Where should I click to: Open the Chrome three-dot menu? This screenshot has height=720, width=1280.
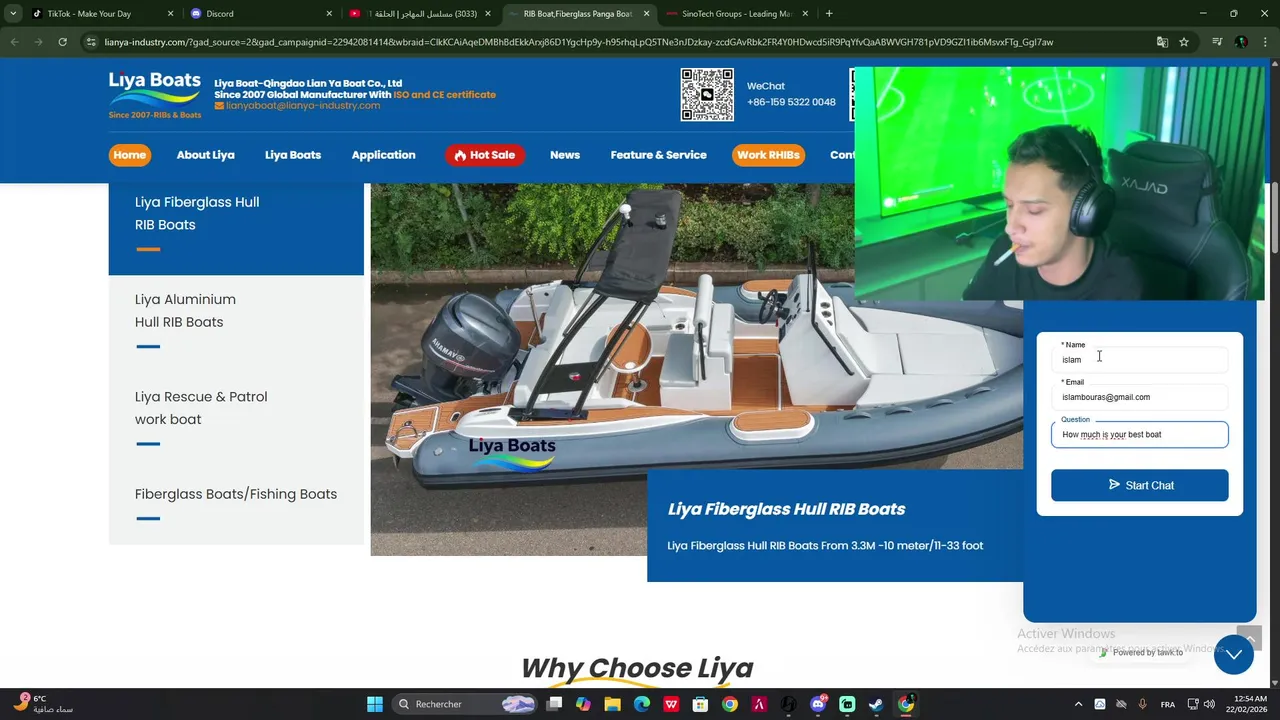pyautogui.click(x=1265, y=42)
